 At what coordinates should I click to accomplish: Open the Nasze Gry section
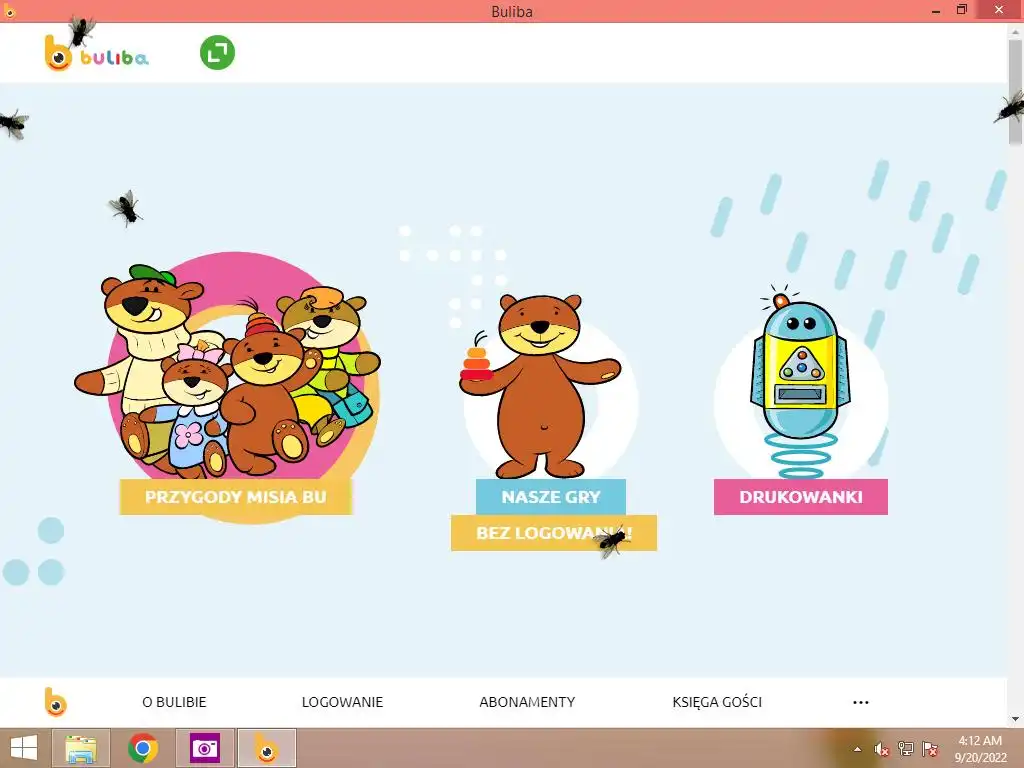coord(551,497)
